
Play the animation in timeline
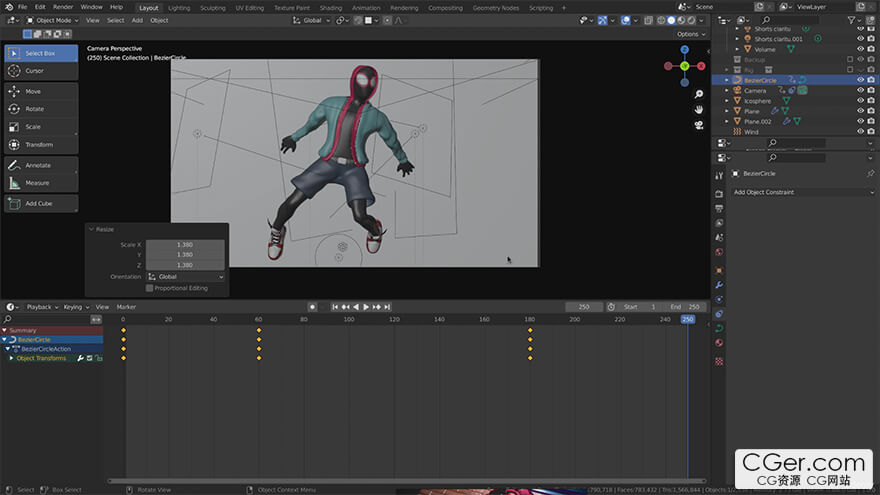[x=366, y=307]
